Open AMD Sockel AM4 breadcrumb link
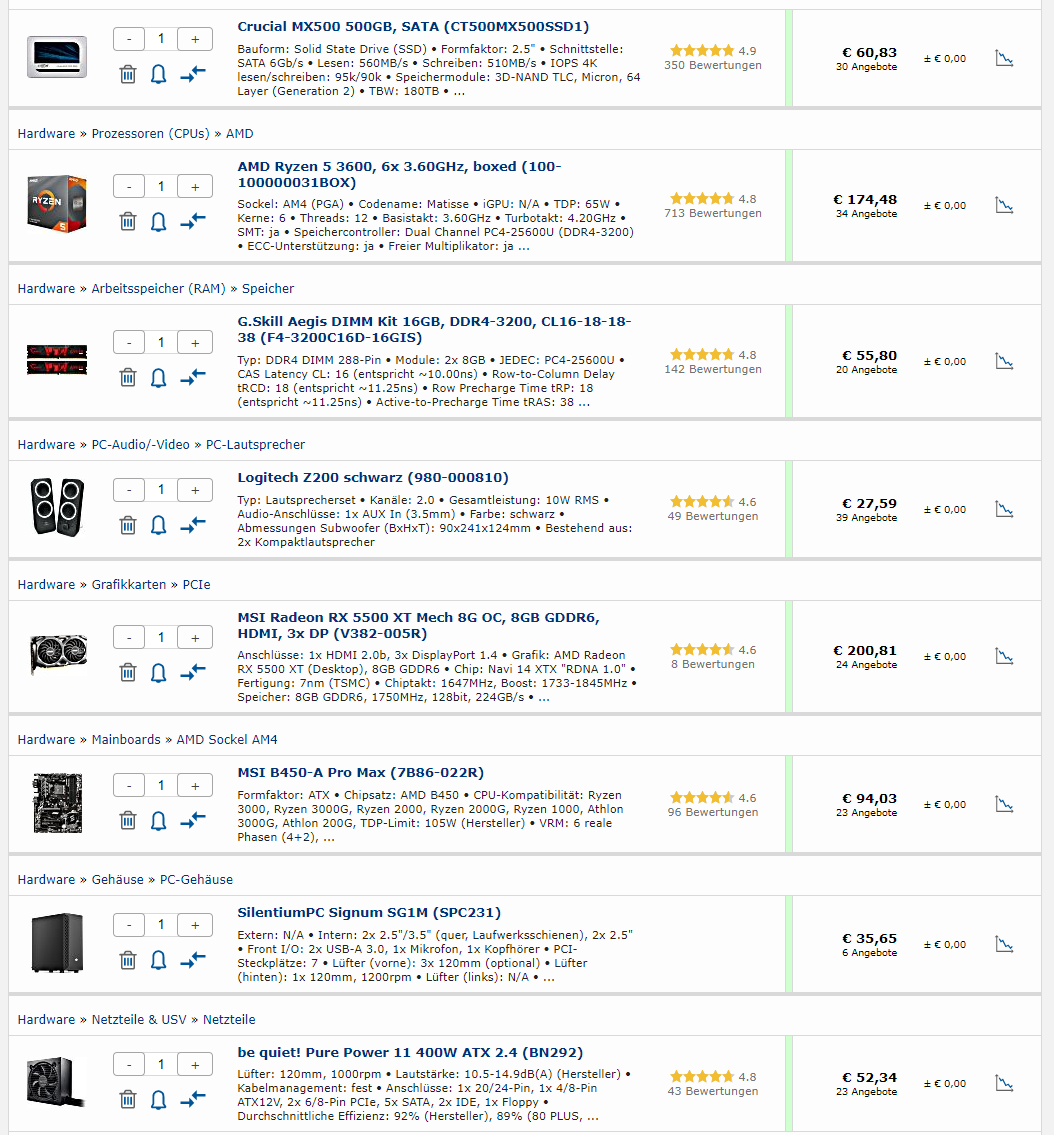 (227, 740)
